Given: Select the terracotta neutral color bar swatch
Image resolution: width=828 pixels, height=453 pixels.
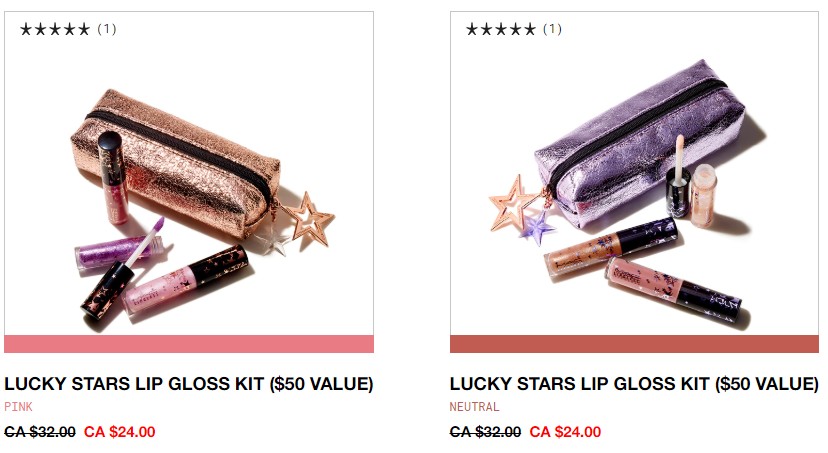Looking at the screenshot, I should pyautogui.click(x=634, y=344).
